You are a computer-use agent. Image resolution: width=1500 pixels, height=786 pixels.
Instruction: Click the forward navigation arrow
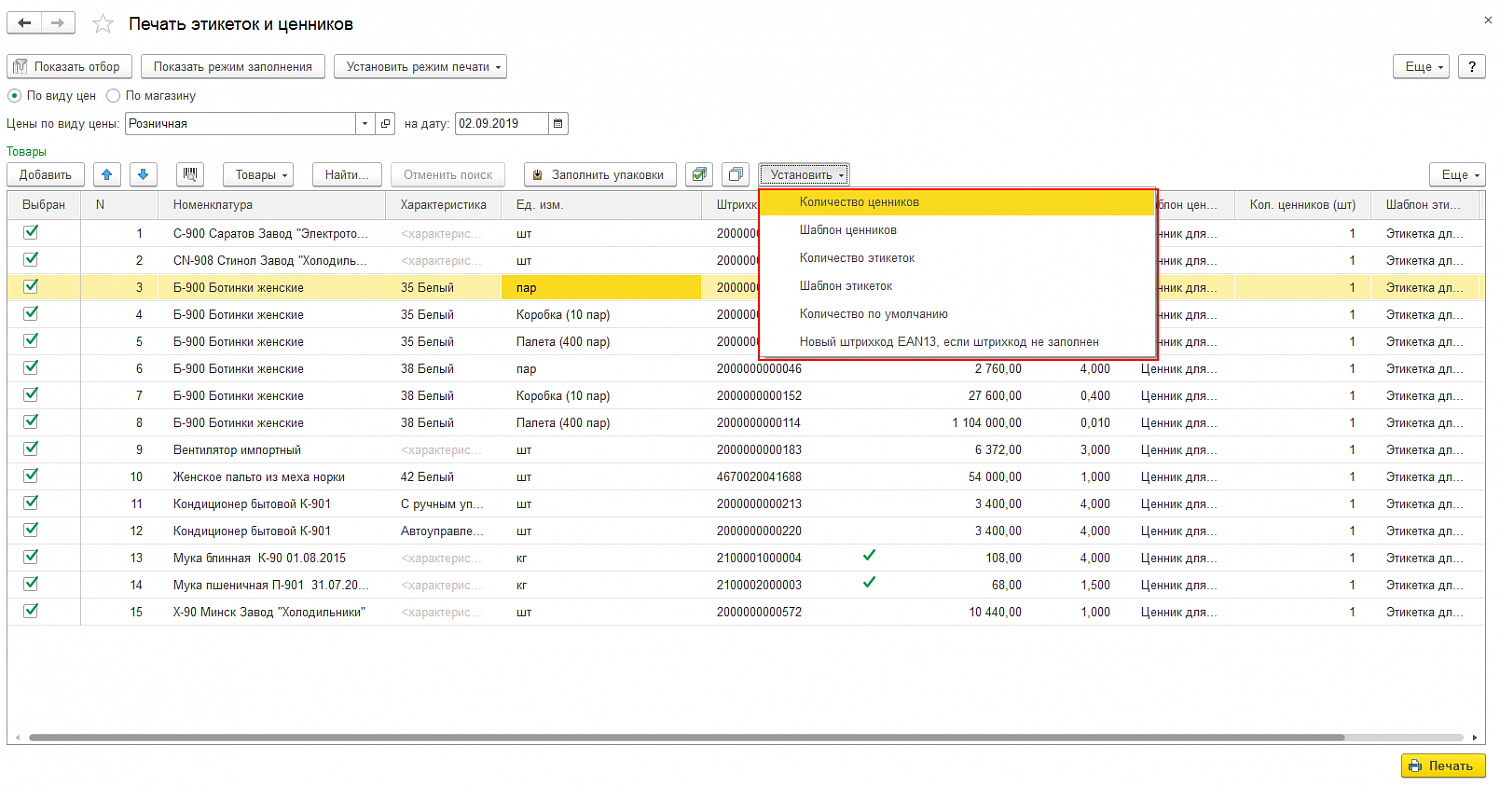click(58, 22)
